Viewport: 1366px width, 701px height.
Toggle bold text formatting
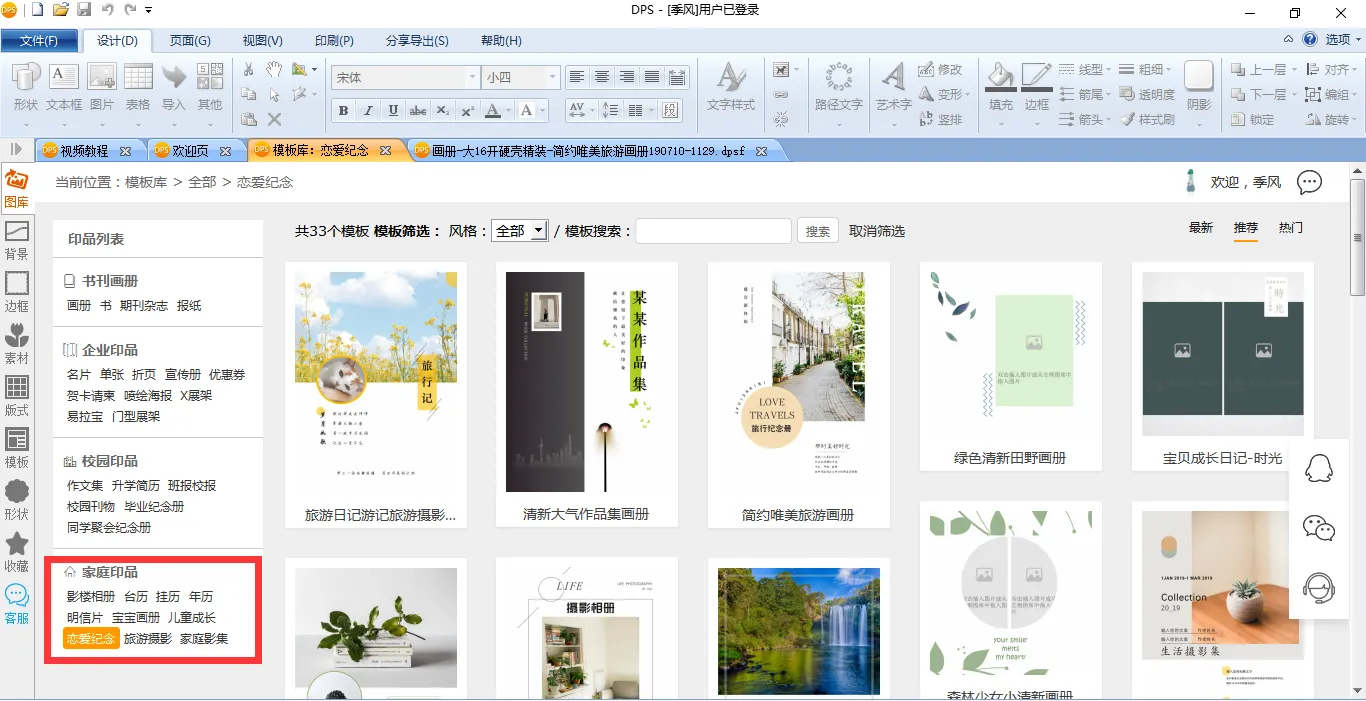tap(343, 110)
